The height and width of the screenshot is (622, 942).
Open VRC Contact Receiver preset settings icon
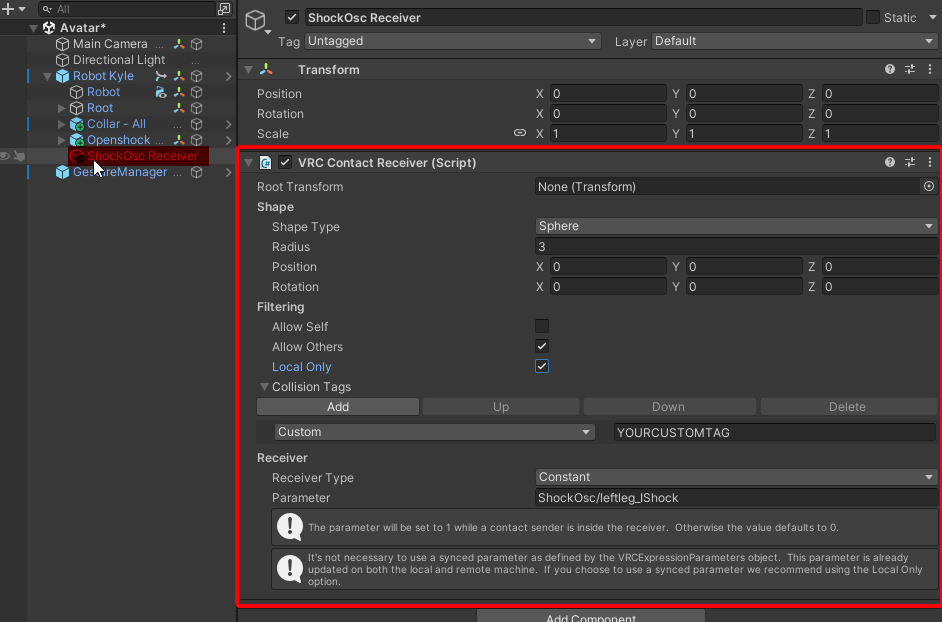pyautogui.click(x=910, y=162)
